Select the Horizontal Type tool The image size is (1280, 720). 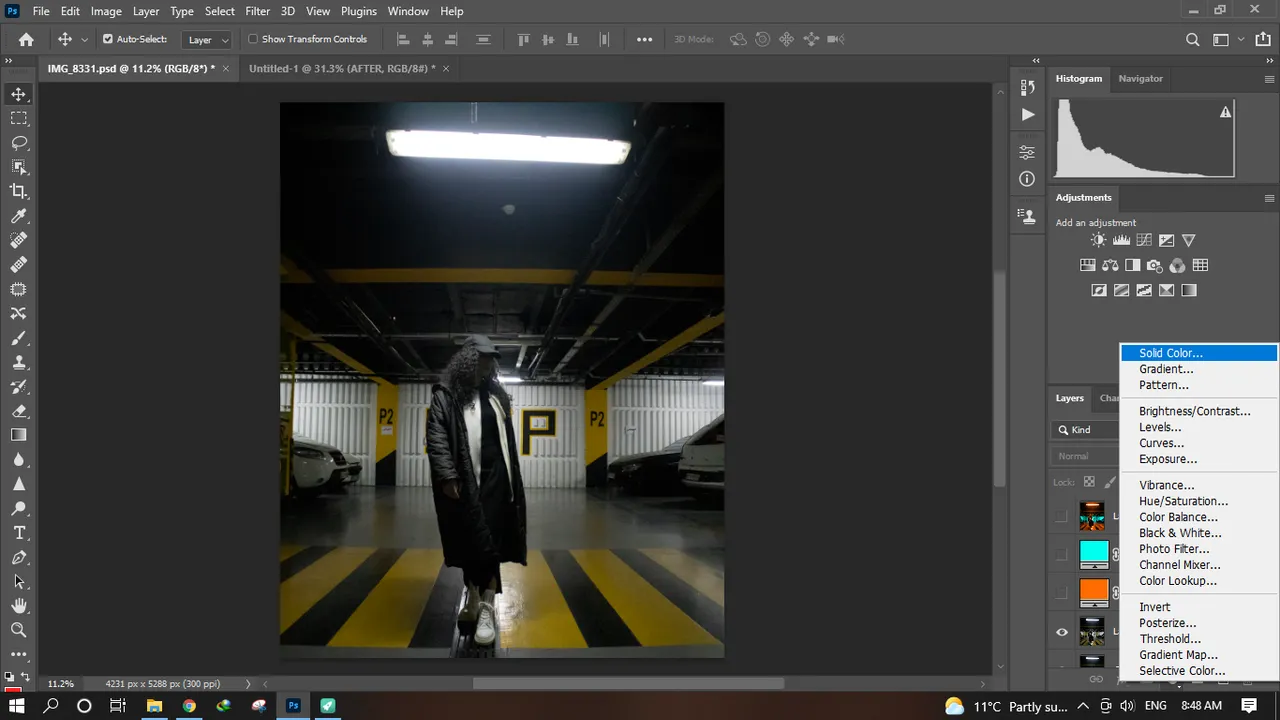[18, 533]
